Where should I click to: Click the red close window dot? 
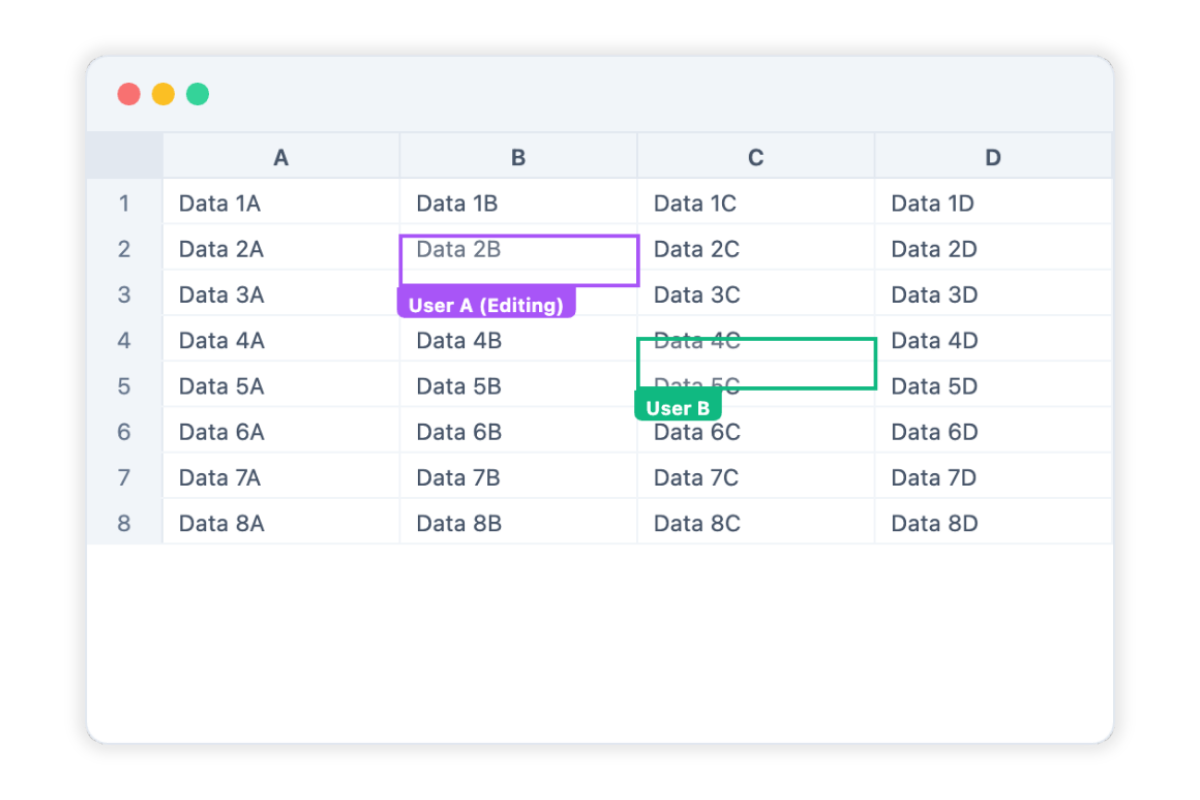coord(129,94)
